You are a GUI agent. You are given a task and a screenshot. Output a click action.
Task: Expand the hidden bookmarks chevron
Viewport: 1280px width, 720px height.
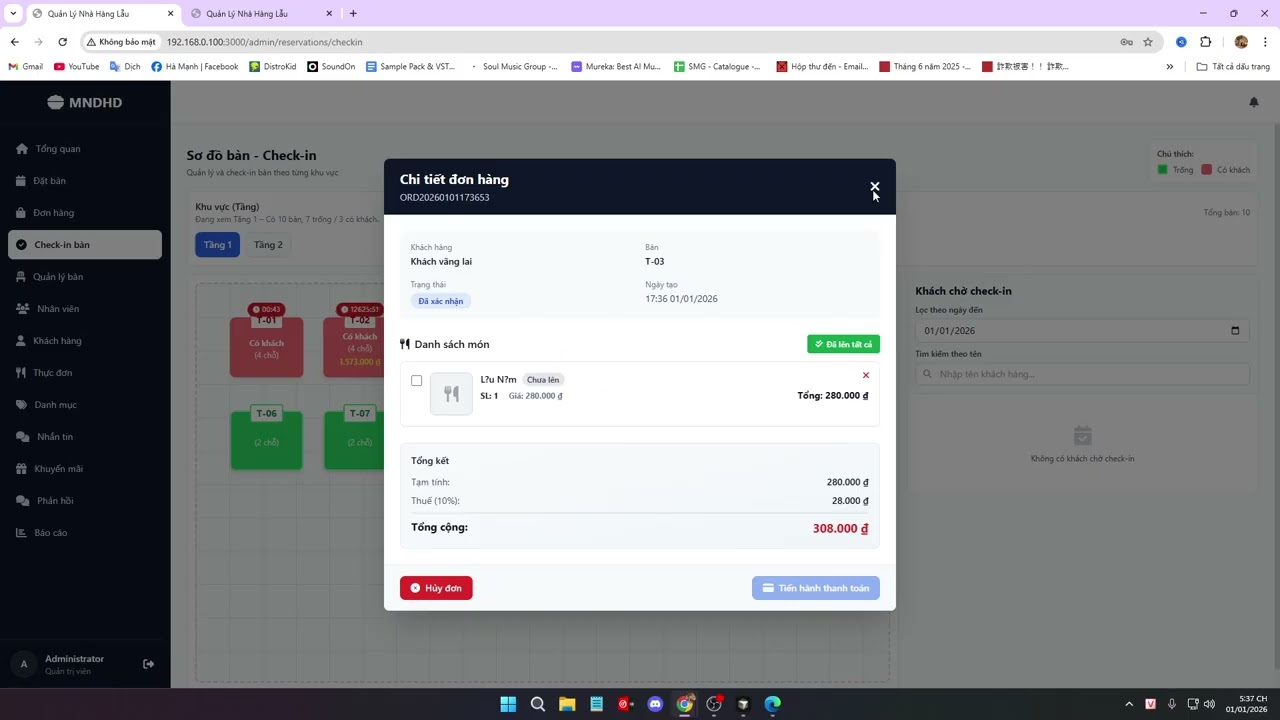tap(1170, 67)
